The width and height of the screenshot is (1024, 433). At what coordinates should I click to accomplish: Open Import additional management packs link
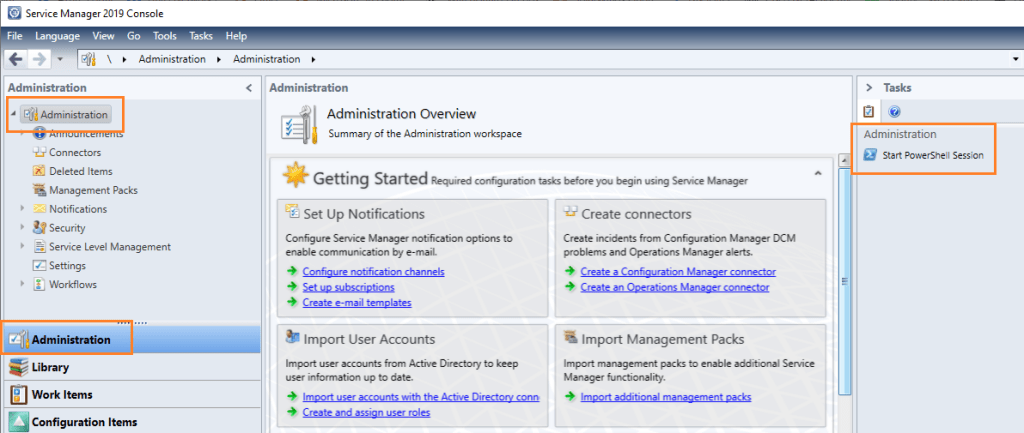666,397
